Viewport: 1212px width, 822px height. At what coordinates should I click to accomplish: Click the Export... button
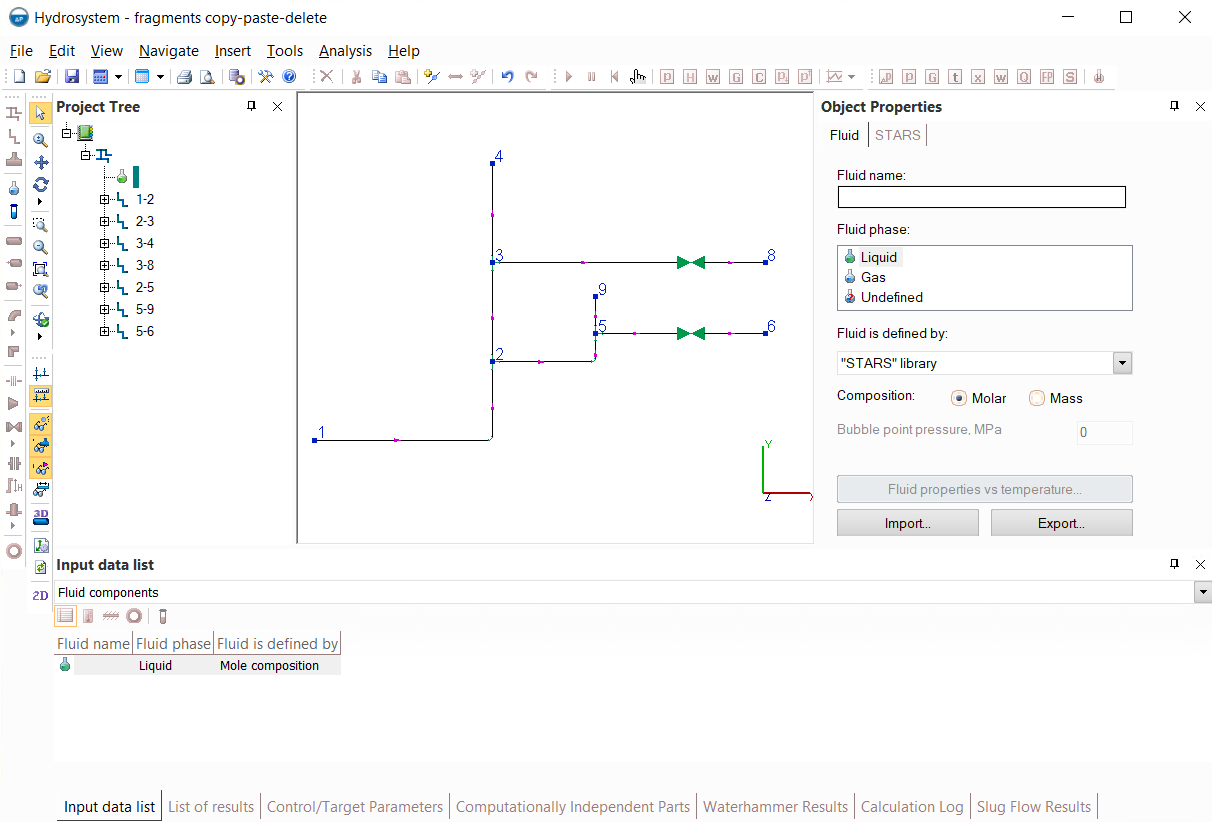(1061, 523)
